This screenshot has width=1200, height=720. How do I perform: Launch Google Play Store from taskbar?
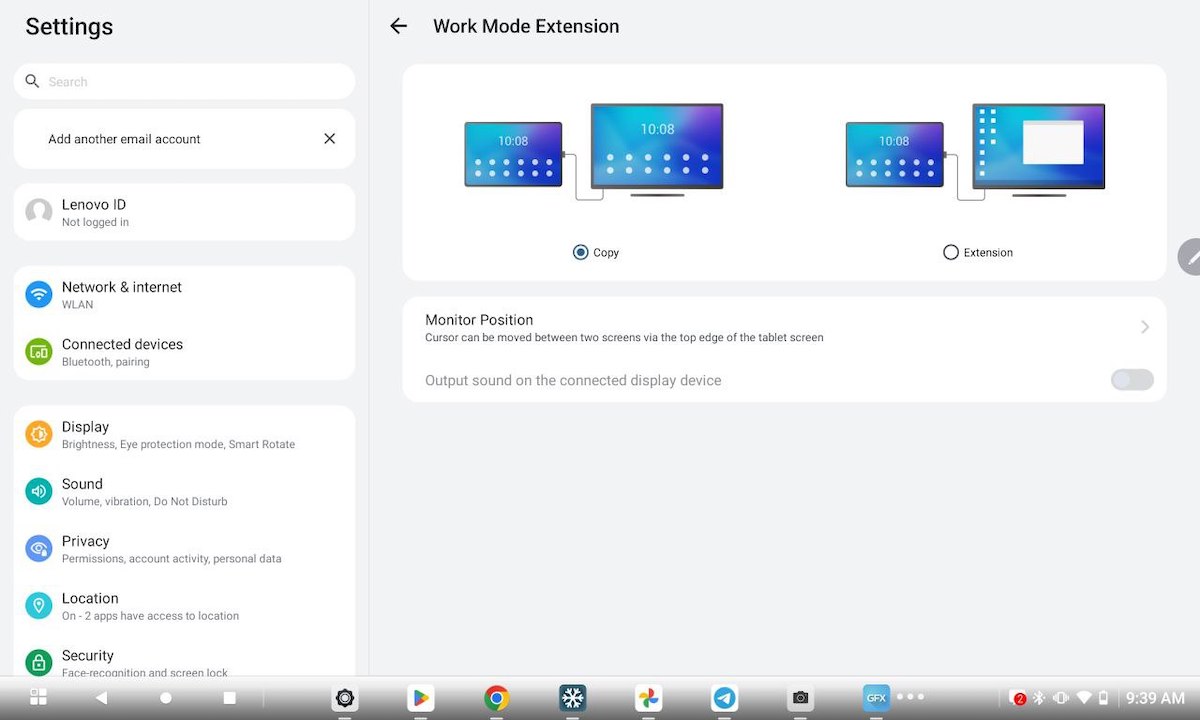click(x=421, y=698)
